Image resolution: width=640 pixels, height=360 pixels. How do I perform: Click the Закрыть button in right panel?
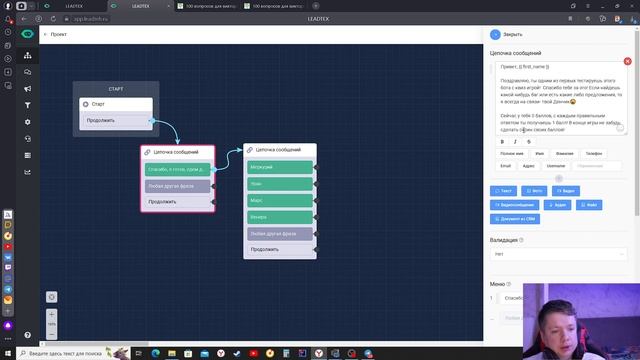(x=506, y=35)
